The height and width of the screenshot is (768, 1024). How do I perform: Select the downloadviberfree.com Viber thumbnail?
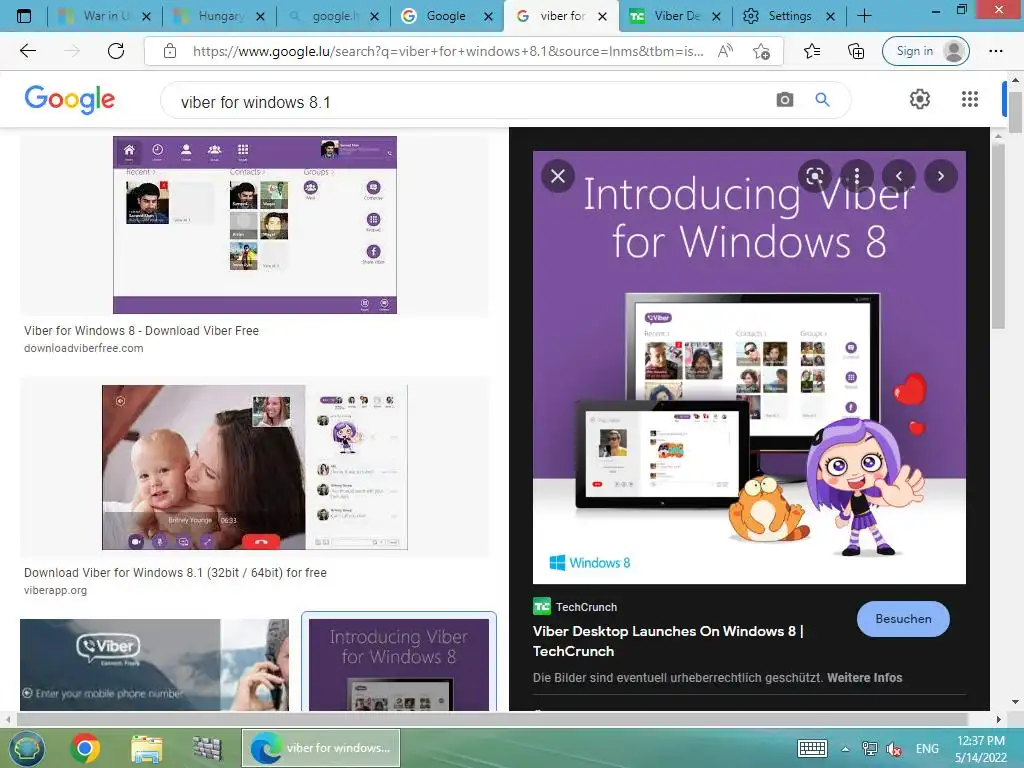(255, 225)
